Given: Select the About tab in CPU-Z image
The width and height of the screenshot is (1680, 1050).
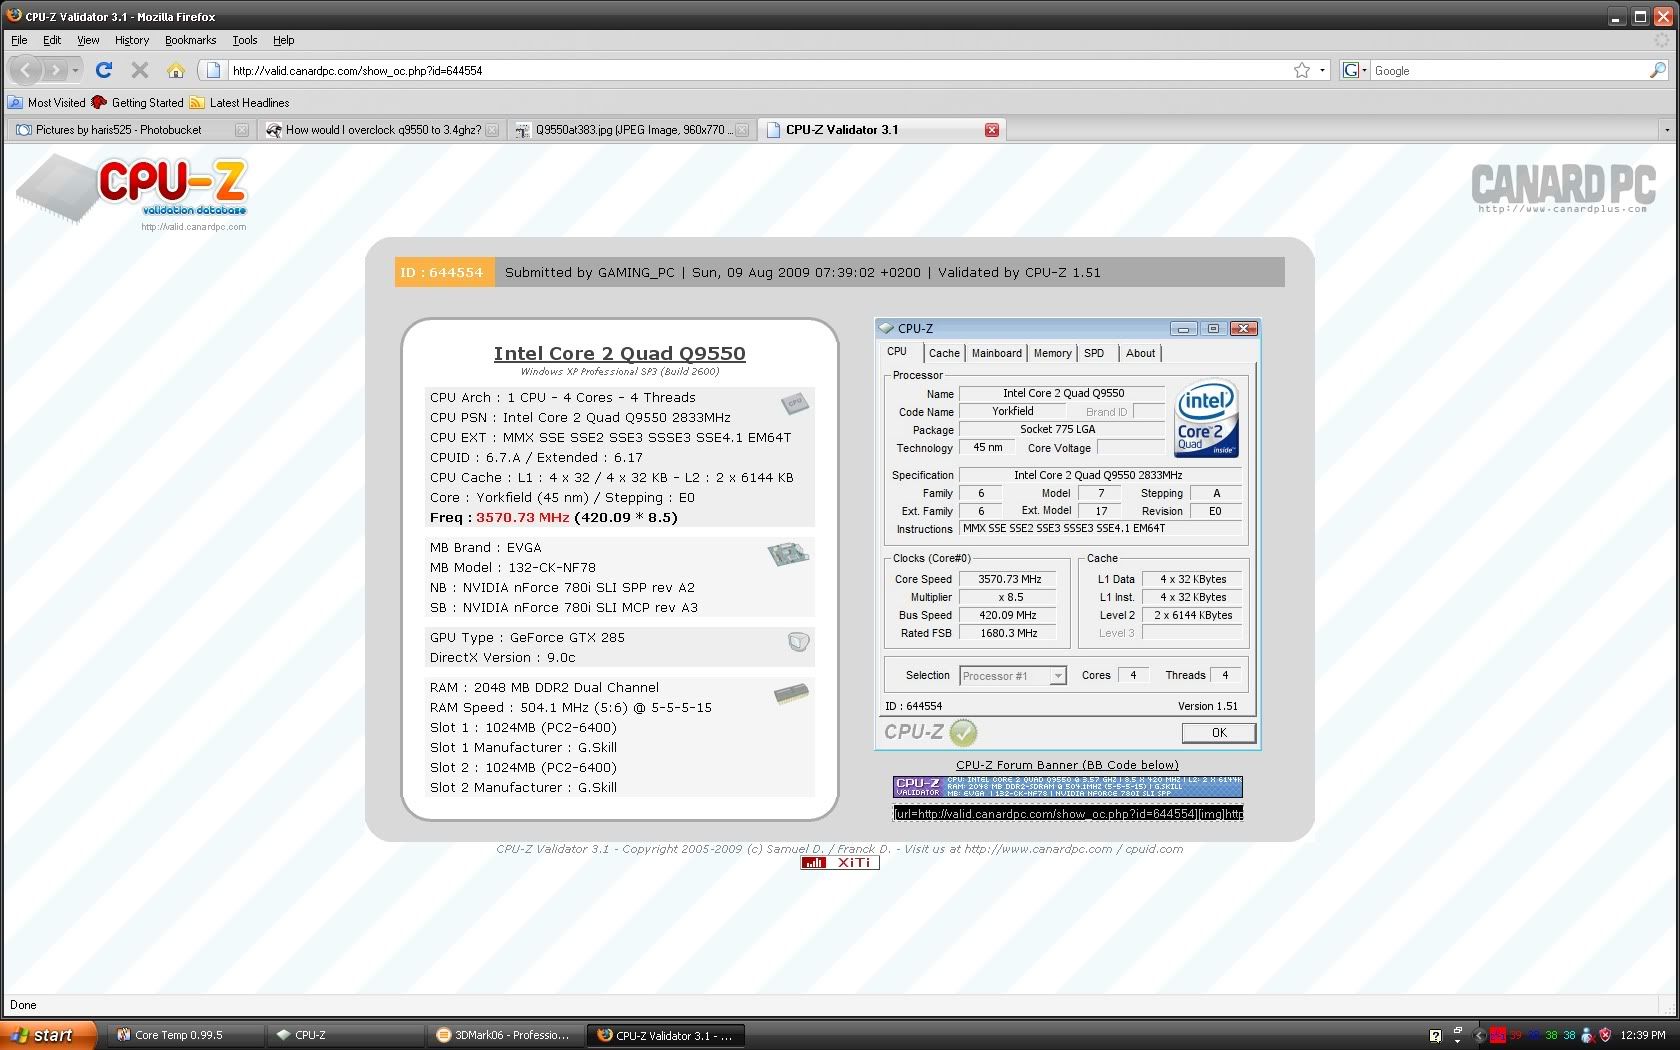Looking at the screenshot, I should pos(1140,353).
